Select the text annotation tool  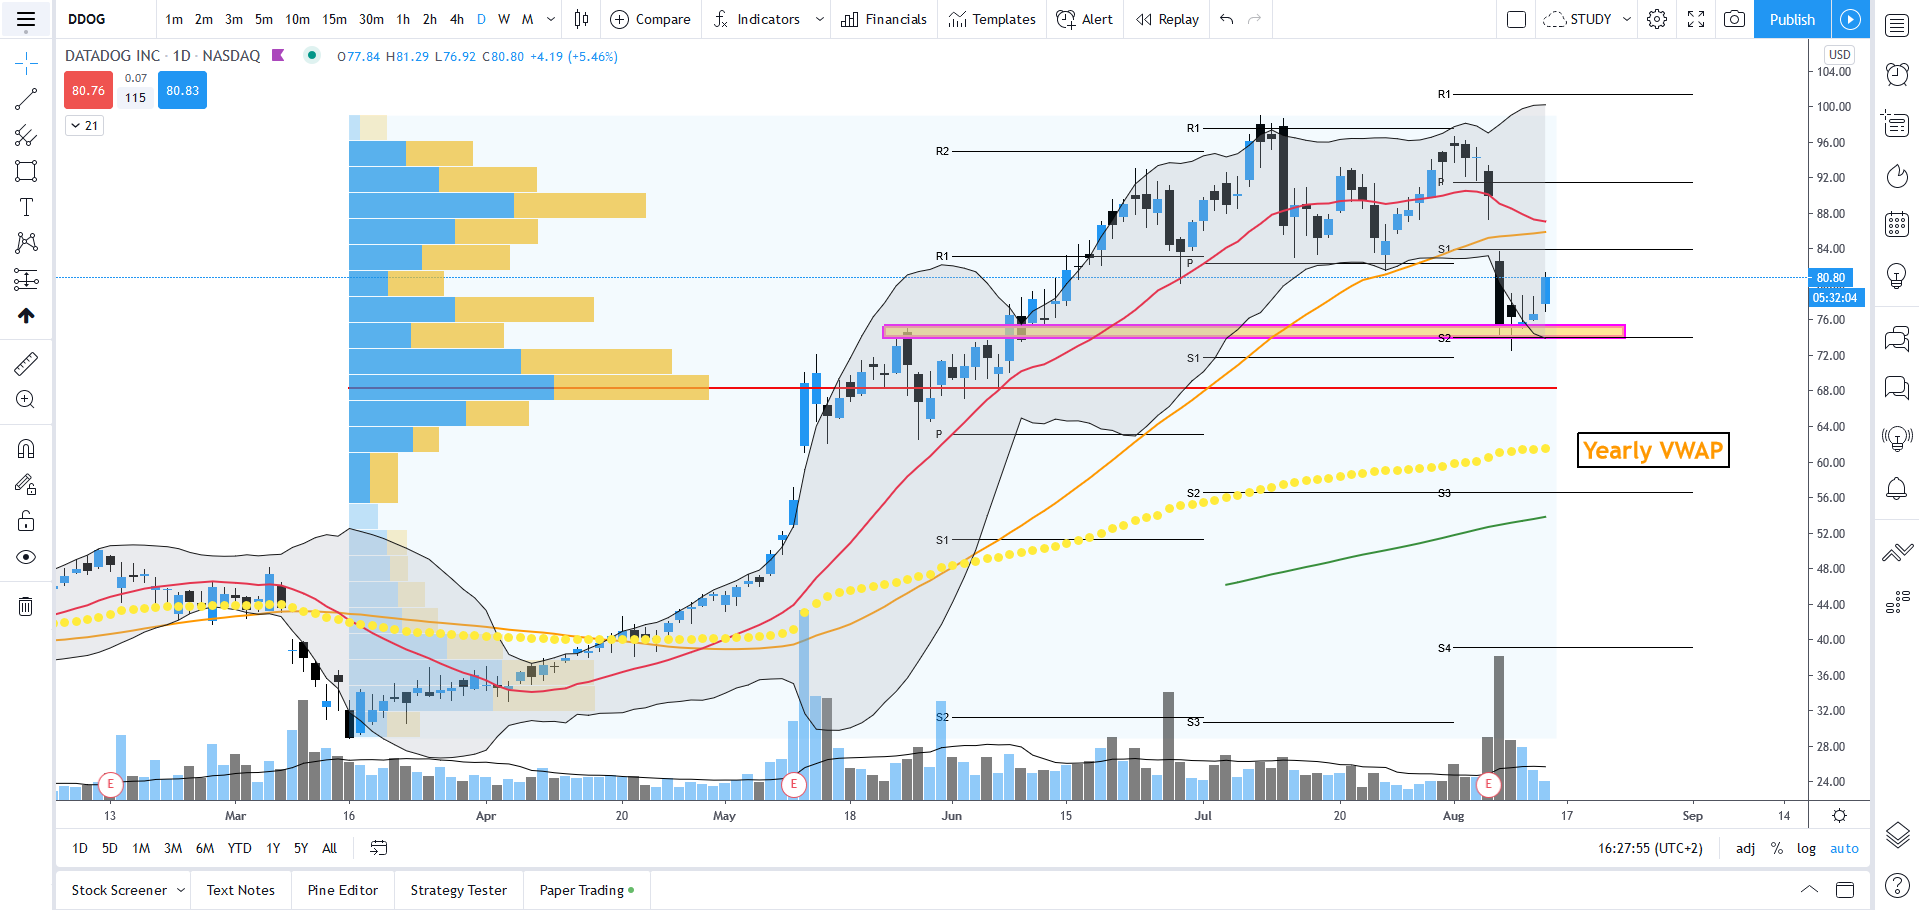(x=26, y=207)
